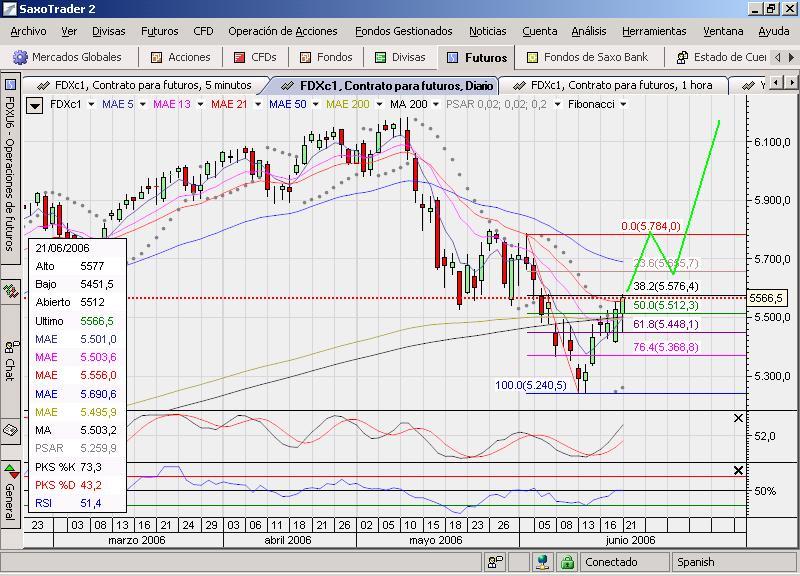800x576 pixels.
Task: Expand the FDXc1 instrument dropdown
Action: pyautogui.click(x=91, y=105)
